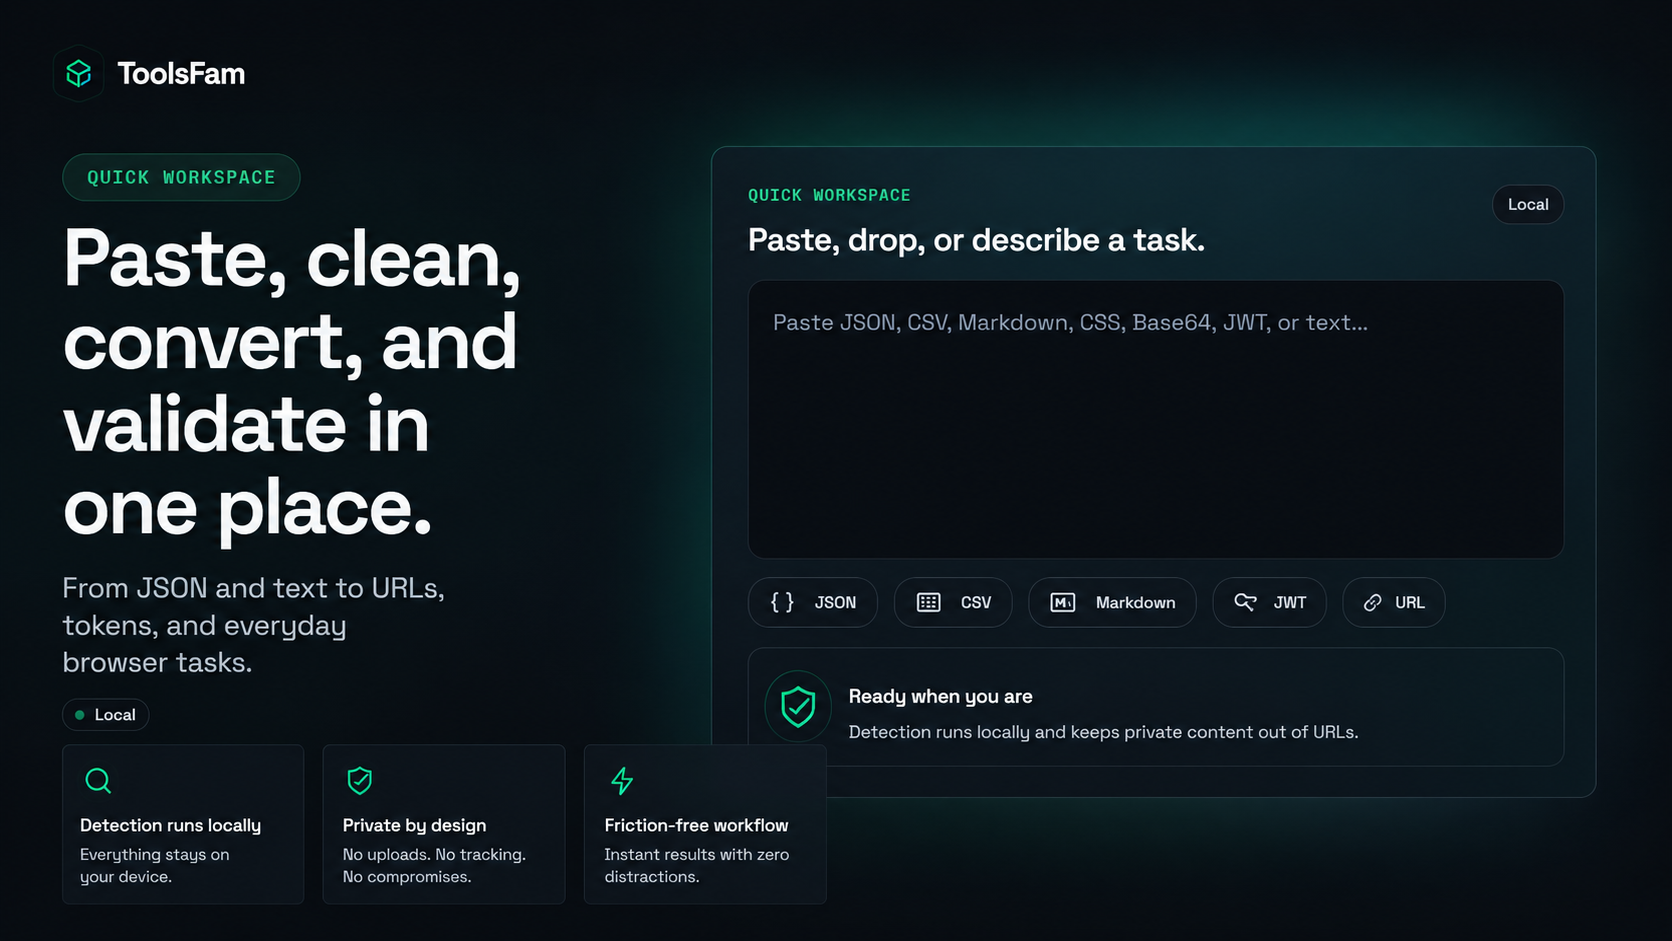The image size is (1672, 941).
Task: Click the Local status badge with green dot
Action: click(x=105, y=714)
